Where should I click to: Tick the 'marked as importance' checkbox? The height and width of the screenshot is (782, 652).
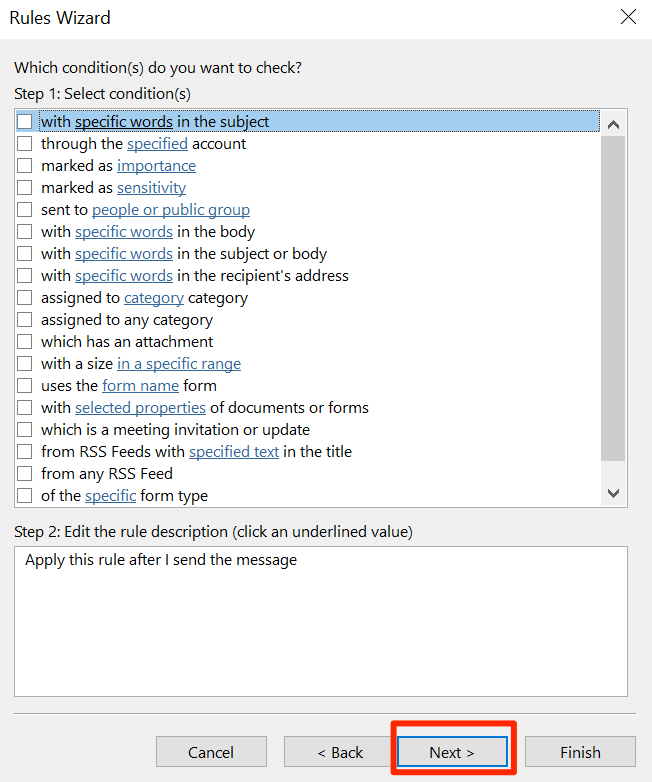24,166
